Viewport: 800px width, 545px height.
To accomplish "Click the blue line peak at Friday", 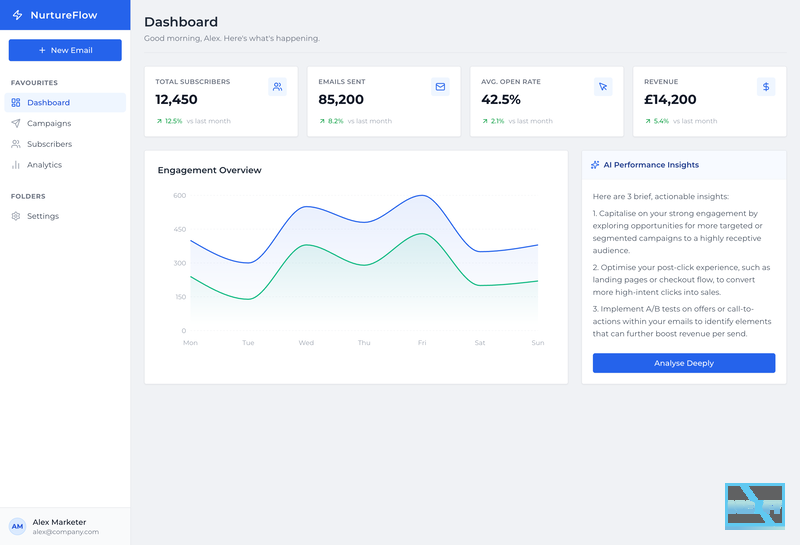I will click(x=422, y=195).
